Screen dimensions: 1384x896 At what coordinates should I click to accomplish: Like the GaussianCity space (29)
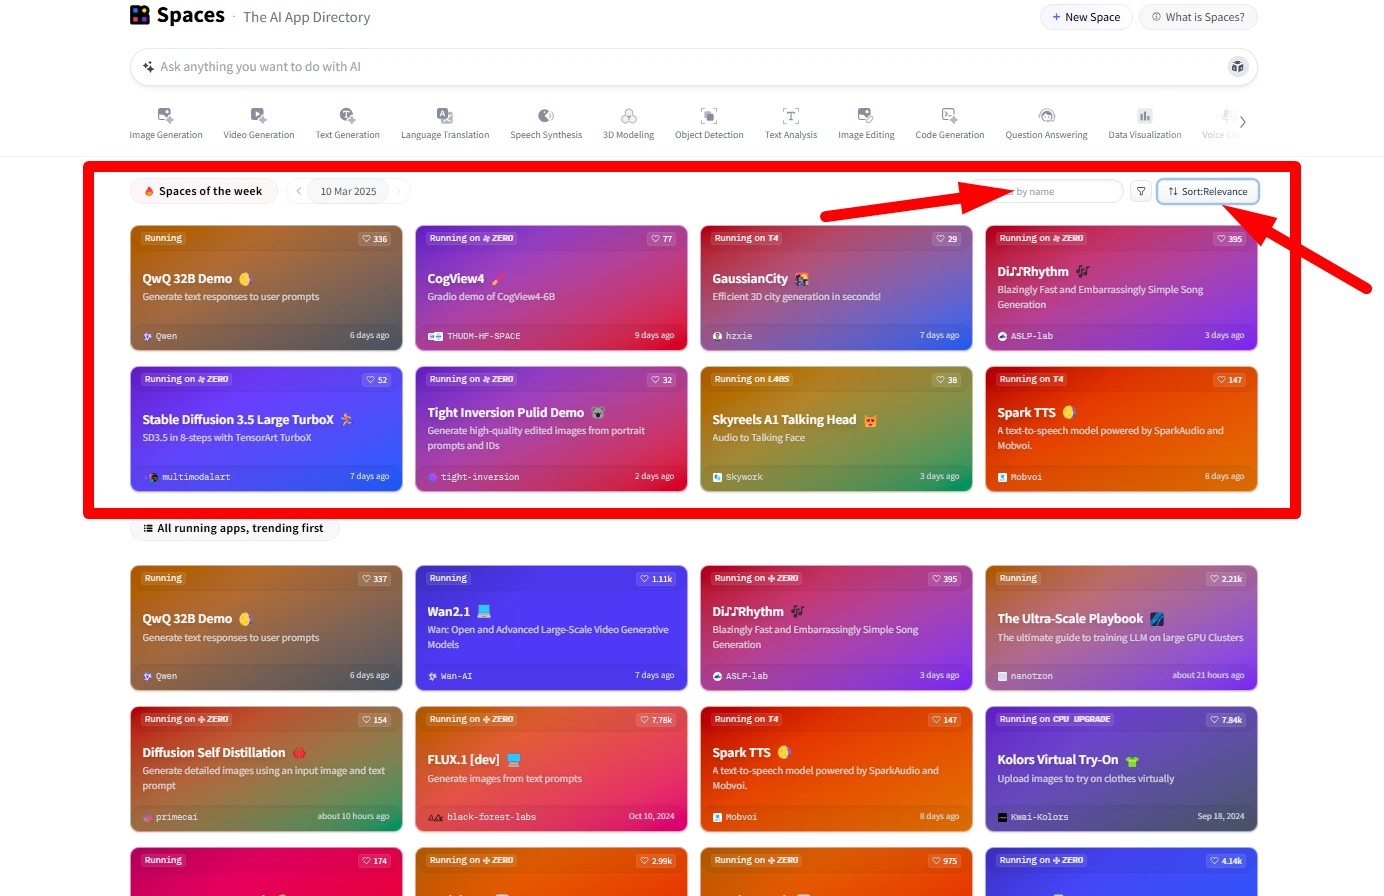pos(947,239)
